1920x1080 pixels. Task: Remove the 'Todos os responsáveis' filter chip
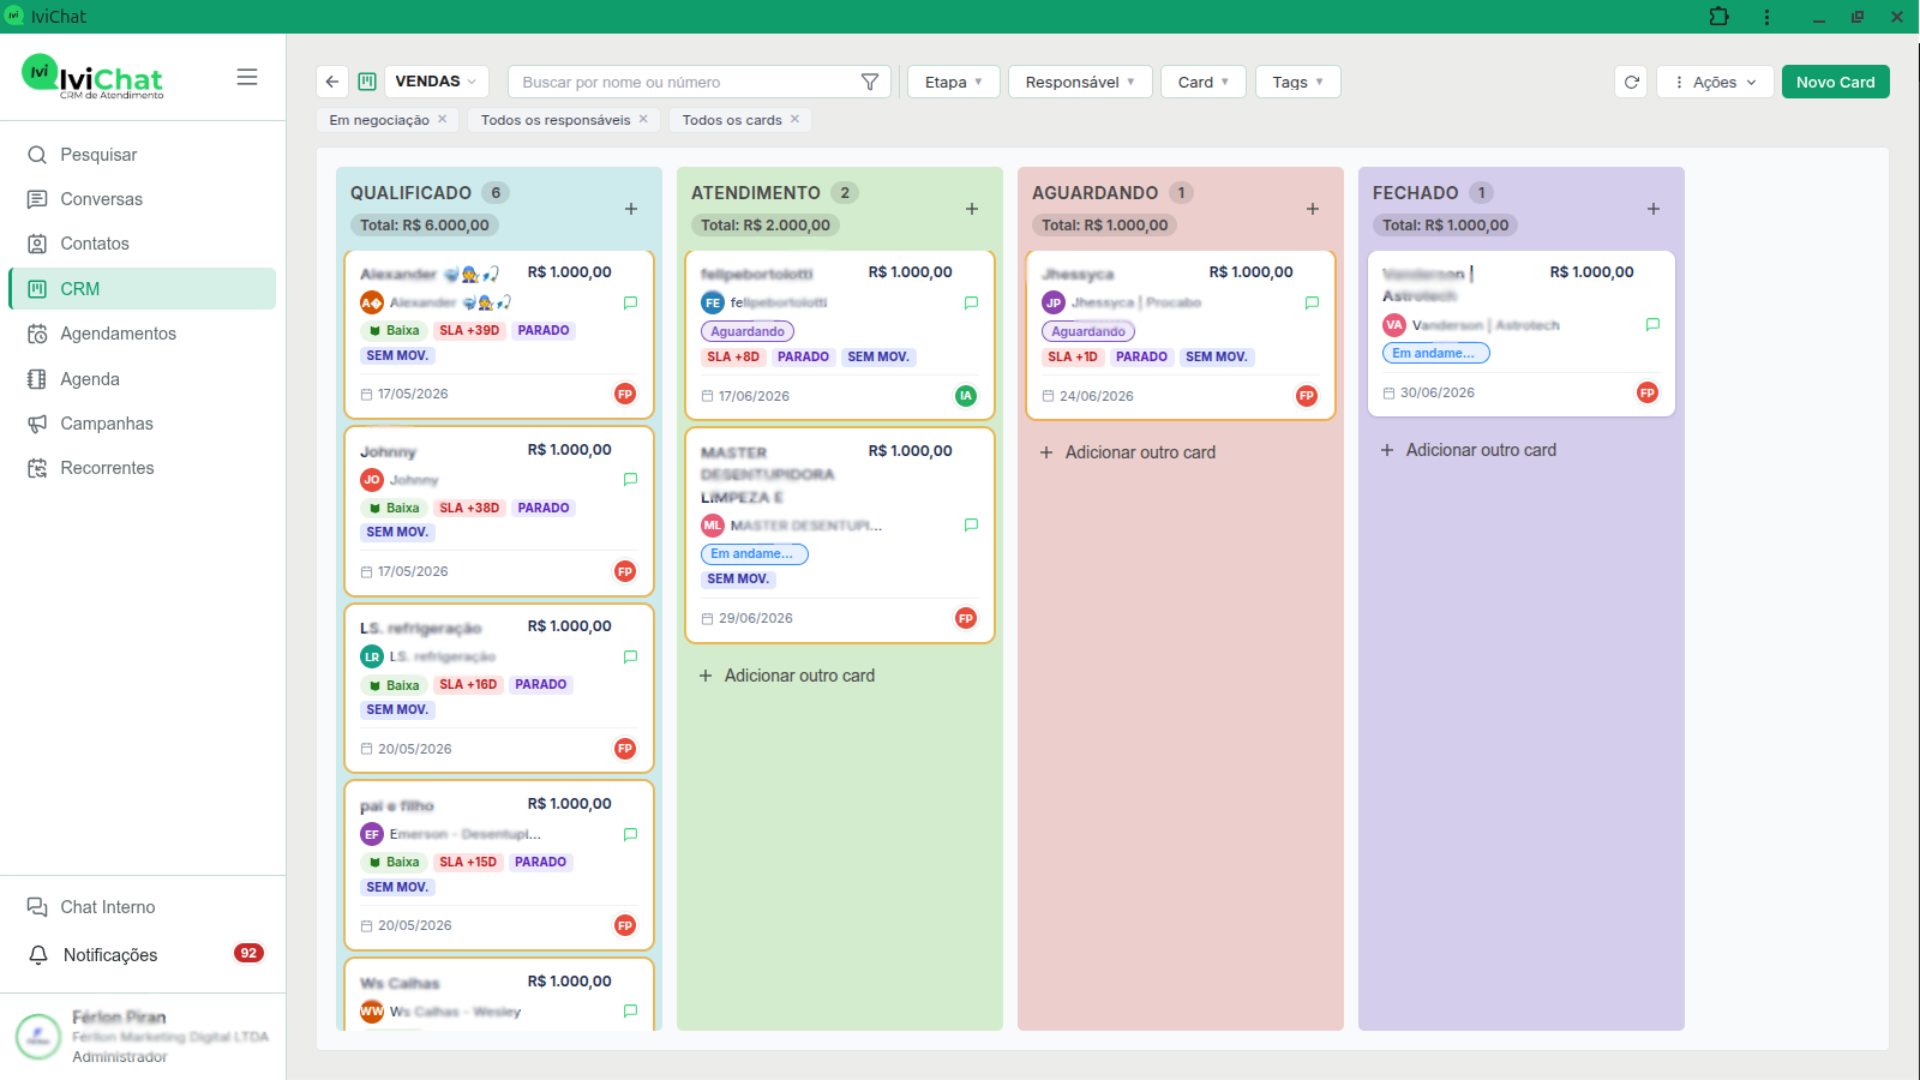(643, 119)
